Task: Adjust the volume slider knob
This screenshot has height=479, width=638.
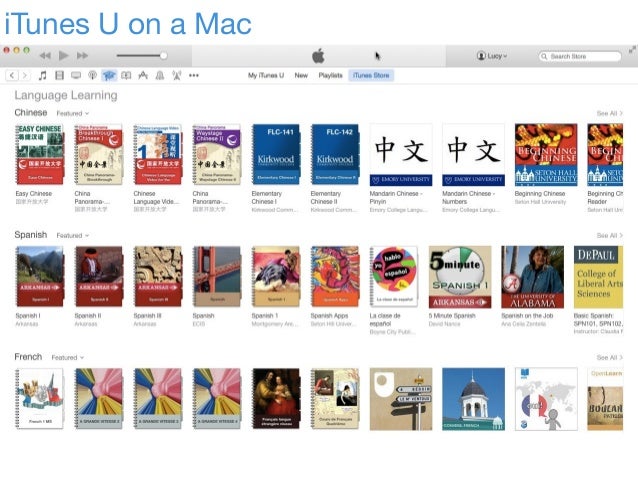Action: (x=164, y=55)
